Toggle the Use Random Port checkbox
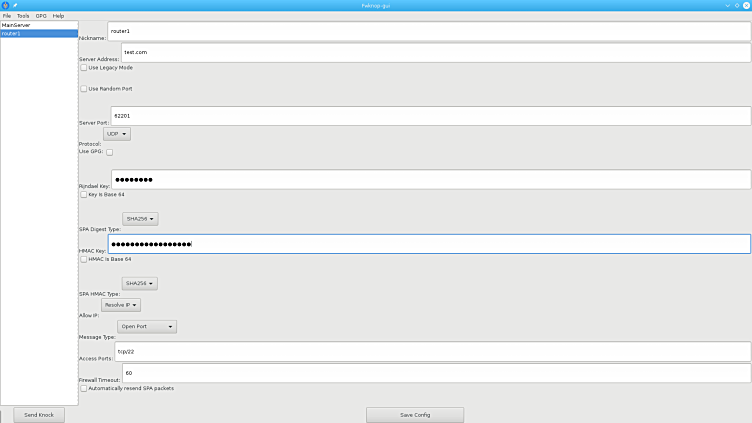752x423 pixels. [x=84, y=89]
